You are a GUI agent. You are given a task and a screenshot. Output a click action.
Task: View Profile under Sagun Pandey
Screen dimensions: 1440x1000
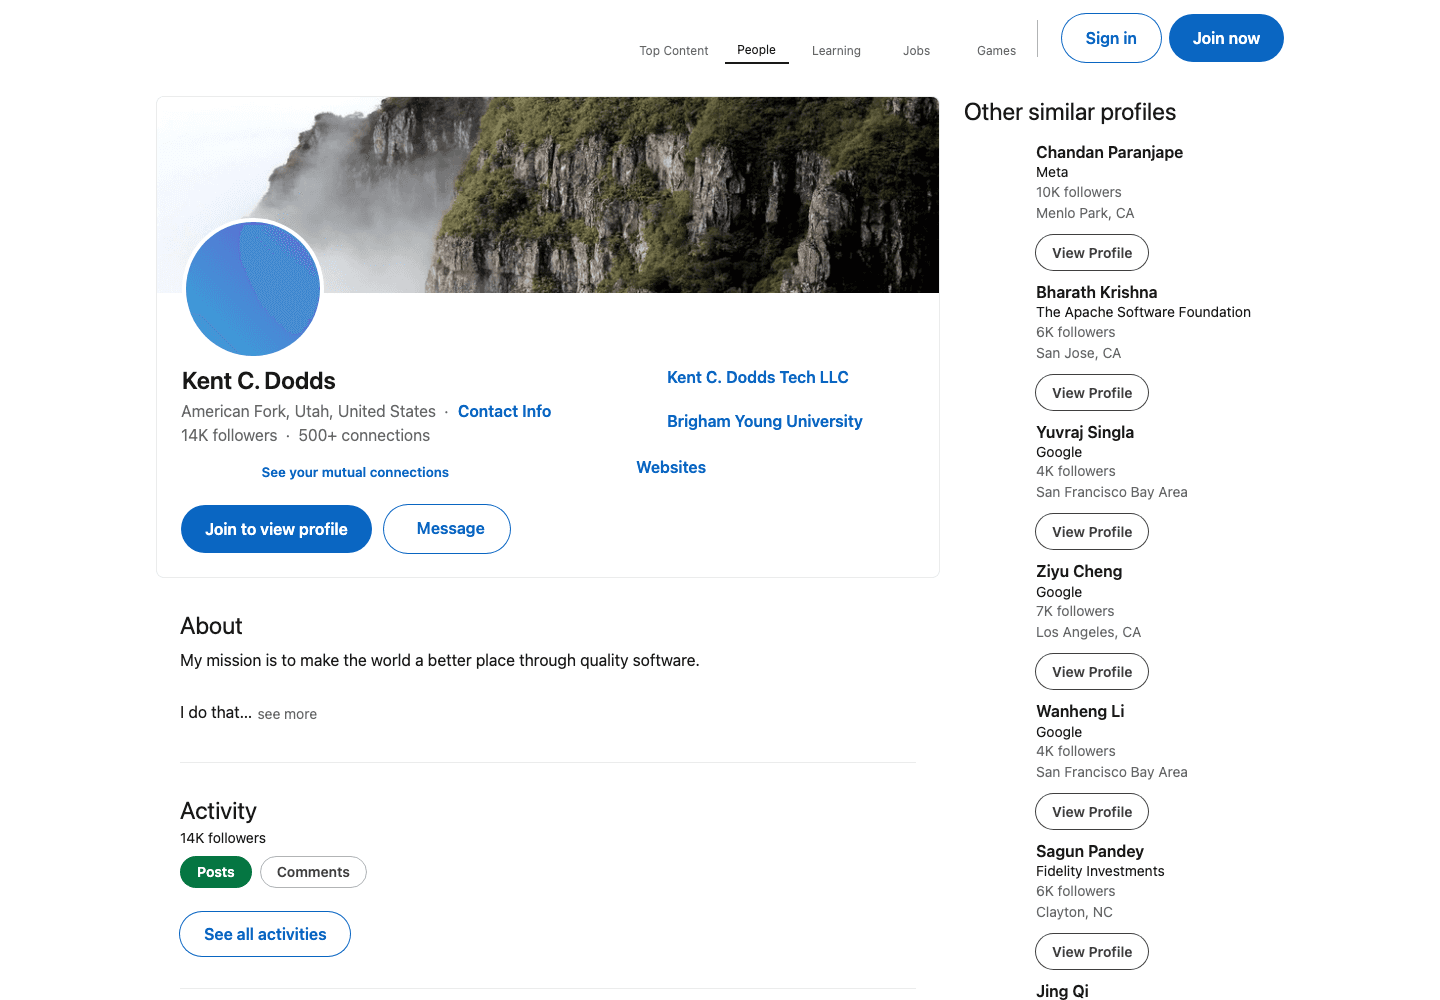(1092, 952)
